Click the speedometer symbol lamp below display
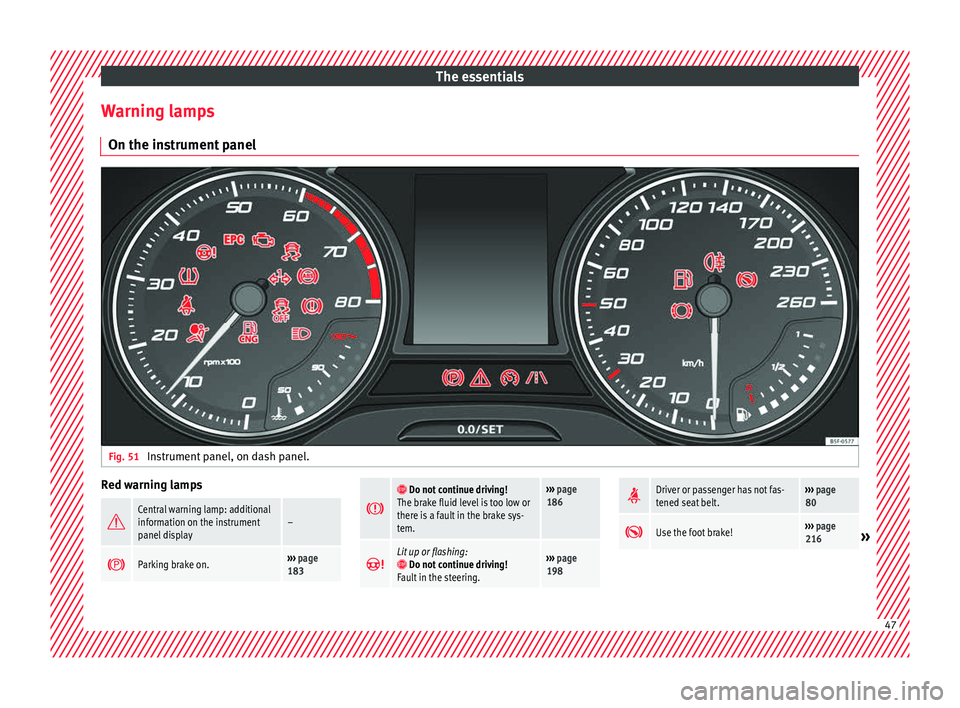This screenshot has width=960, height=708. click(509, 378)
